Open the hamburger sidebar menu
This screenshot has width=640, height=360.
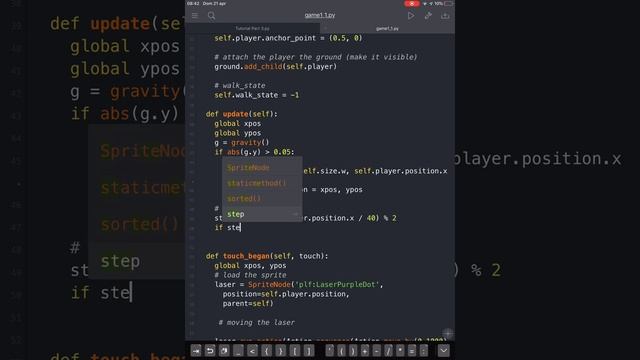point(195,16)
